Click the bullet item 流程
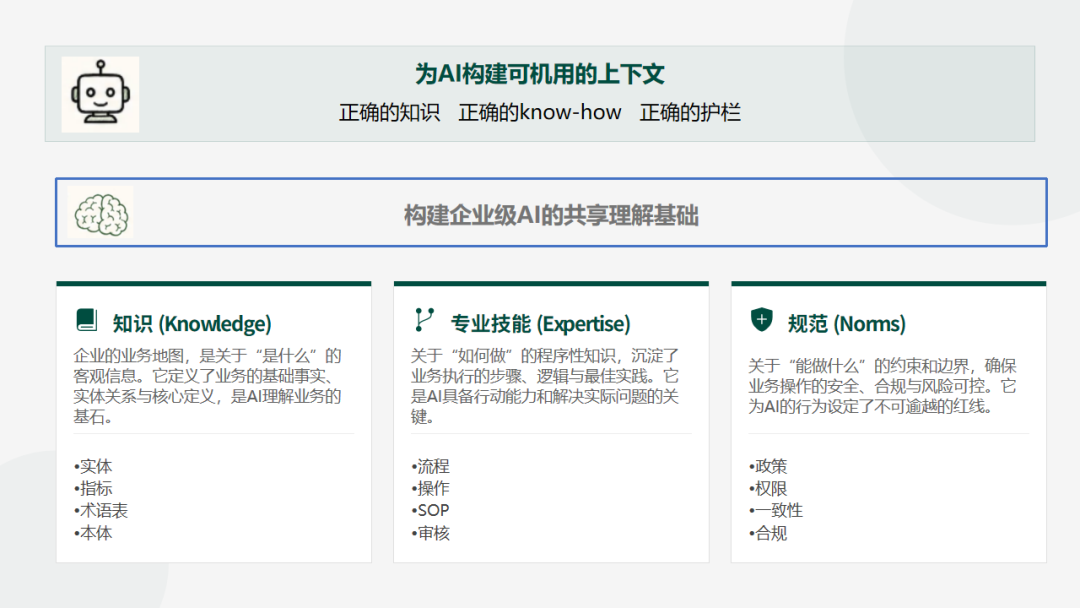1080x608 pixels. point(430,466)
